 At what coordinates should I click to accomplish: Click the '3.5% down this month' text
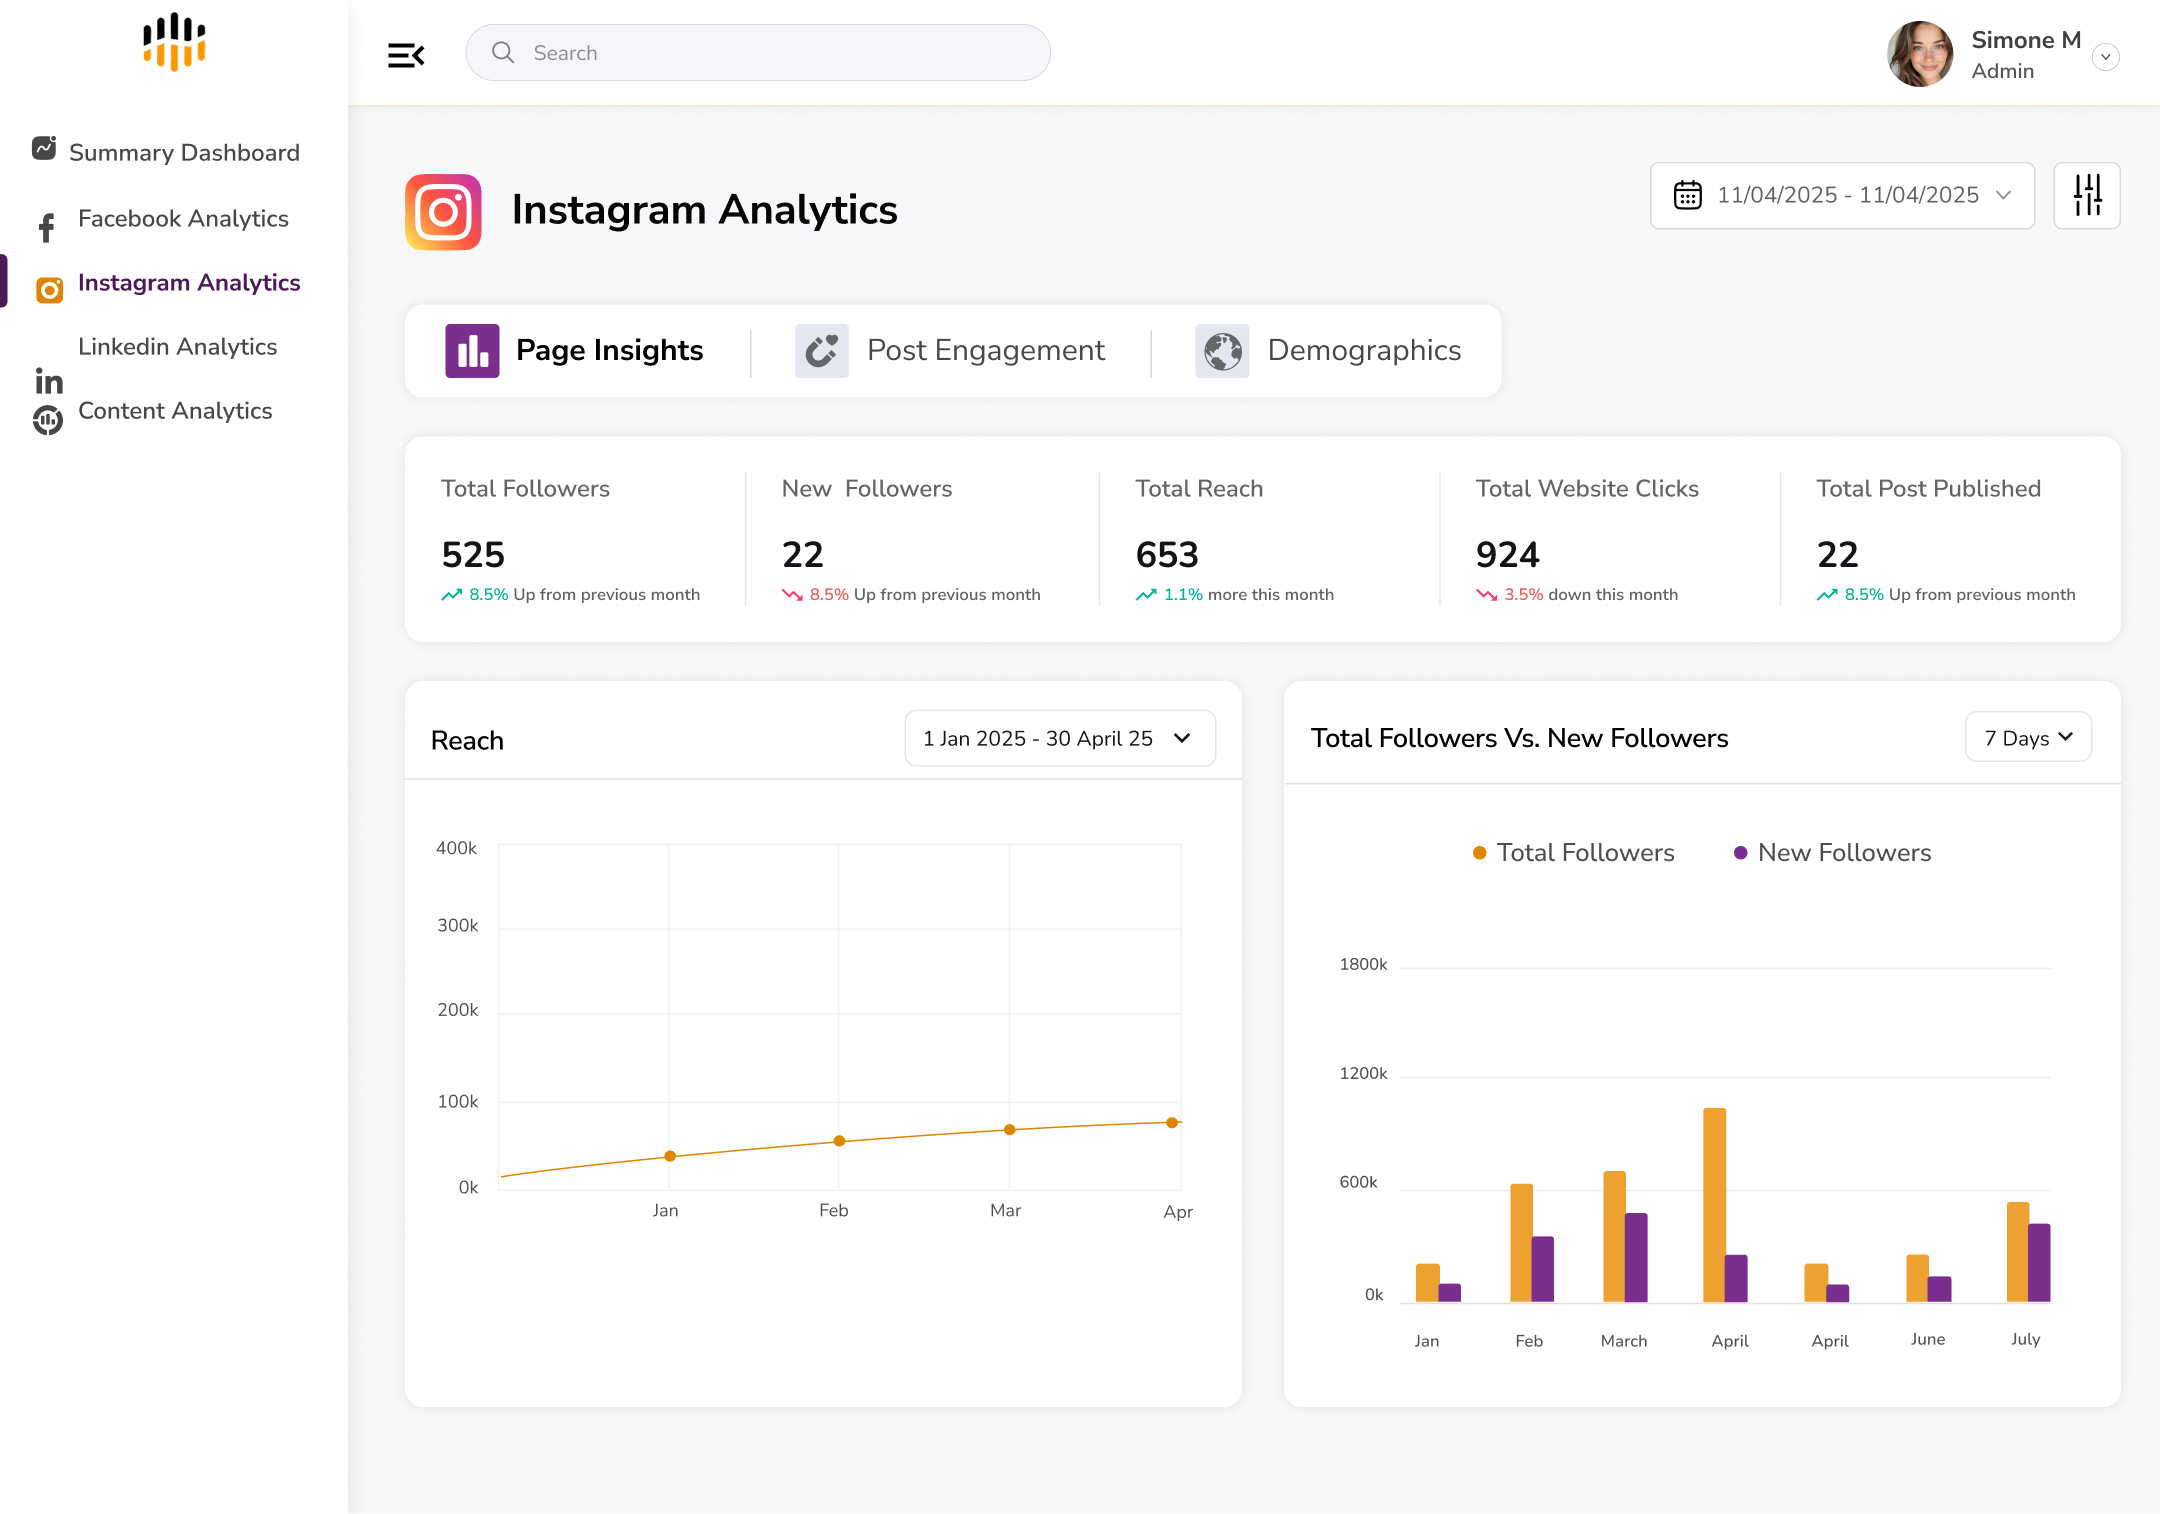point(1591,595)
